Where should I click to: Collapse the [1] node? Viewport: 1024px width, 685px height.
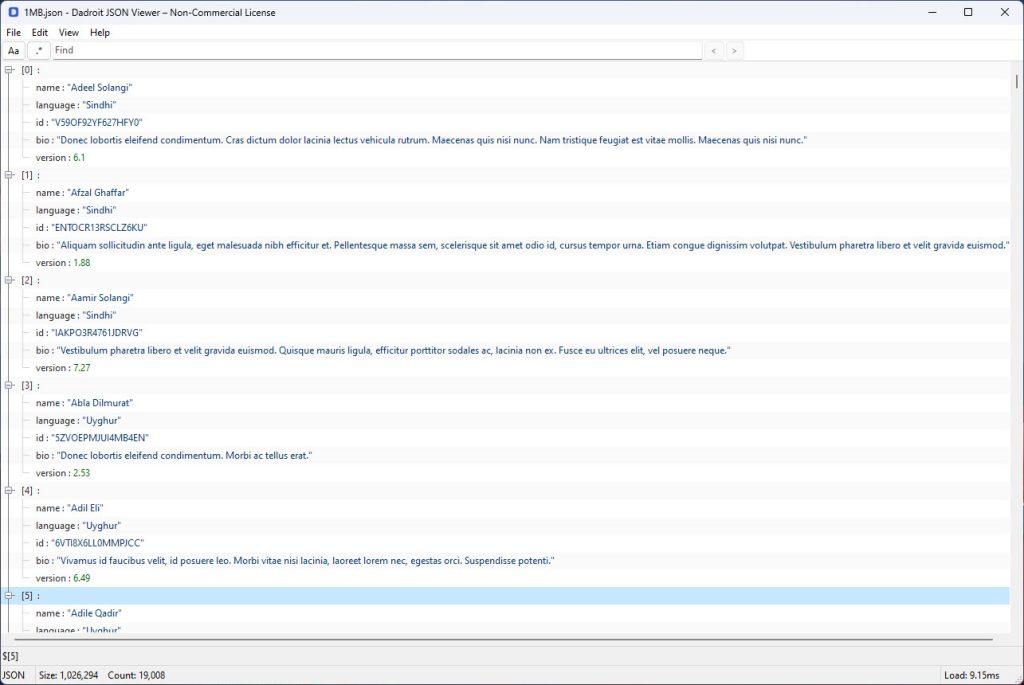coord(9,175)
